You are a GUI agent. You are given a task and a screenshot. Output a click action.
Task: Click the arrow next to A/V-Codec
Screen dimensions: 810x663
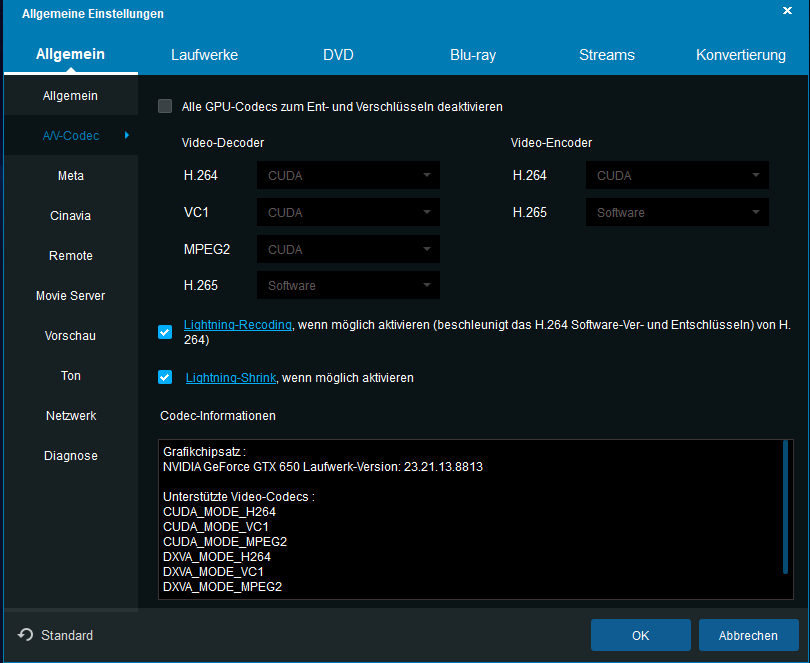[x=126, y=135]
